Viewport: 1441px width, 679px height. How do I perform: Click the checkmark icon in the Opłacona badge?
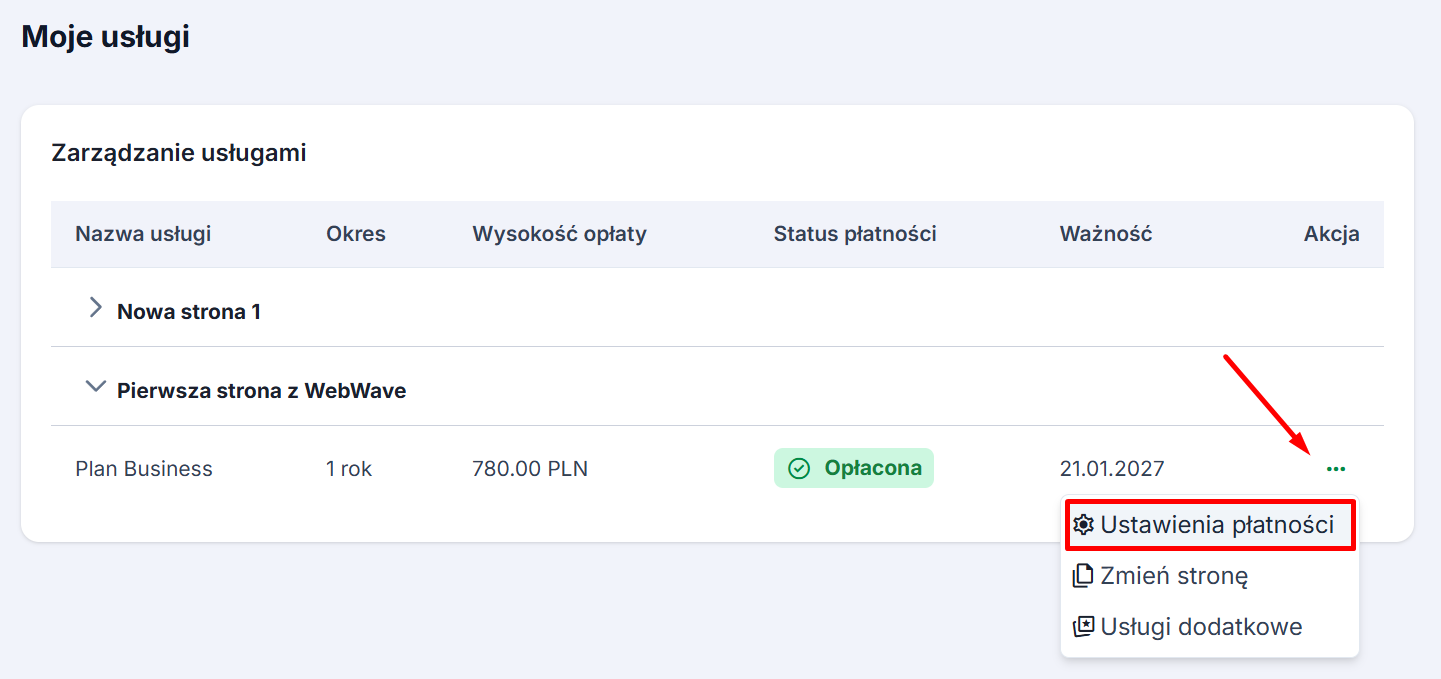click(x=799, y=468)
